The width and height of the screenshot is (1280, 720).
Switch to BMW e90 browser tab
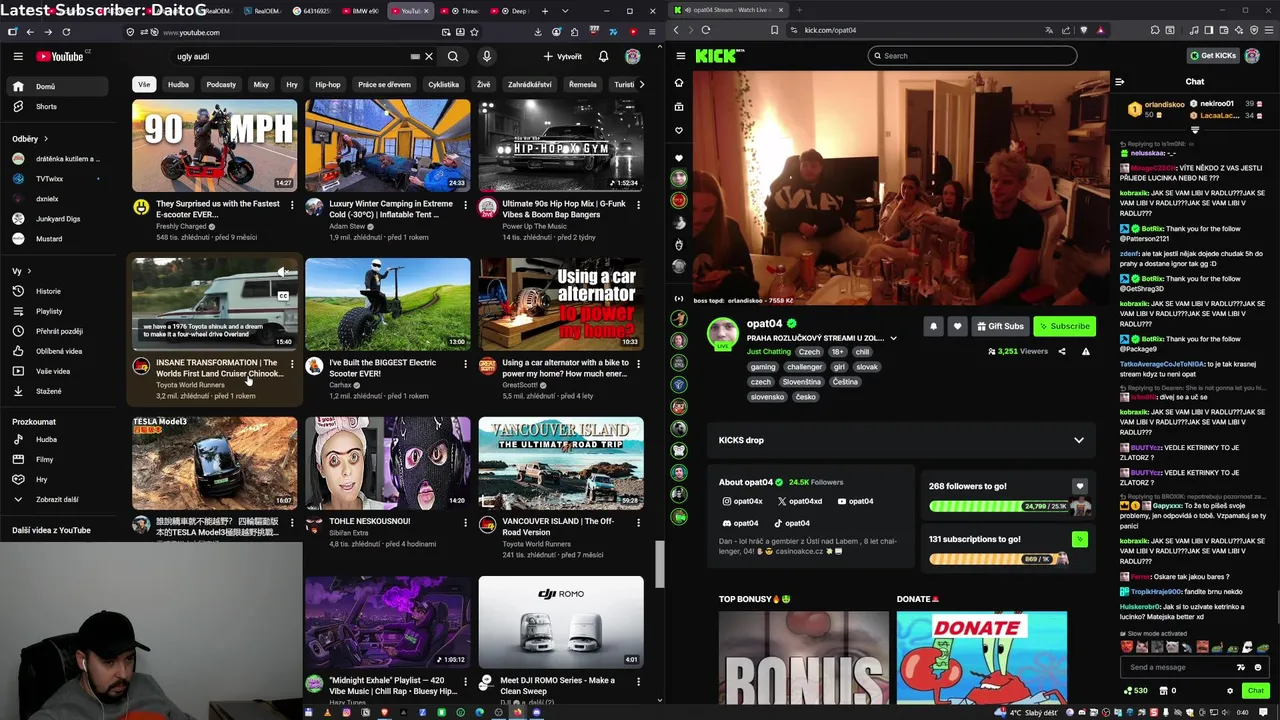click(359, 11)
